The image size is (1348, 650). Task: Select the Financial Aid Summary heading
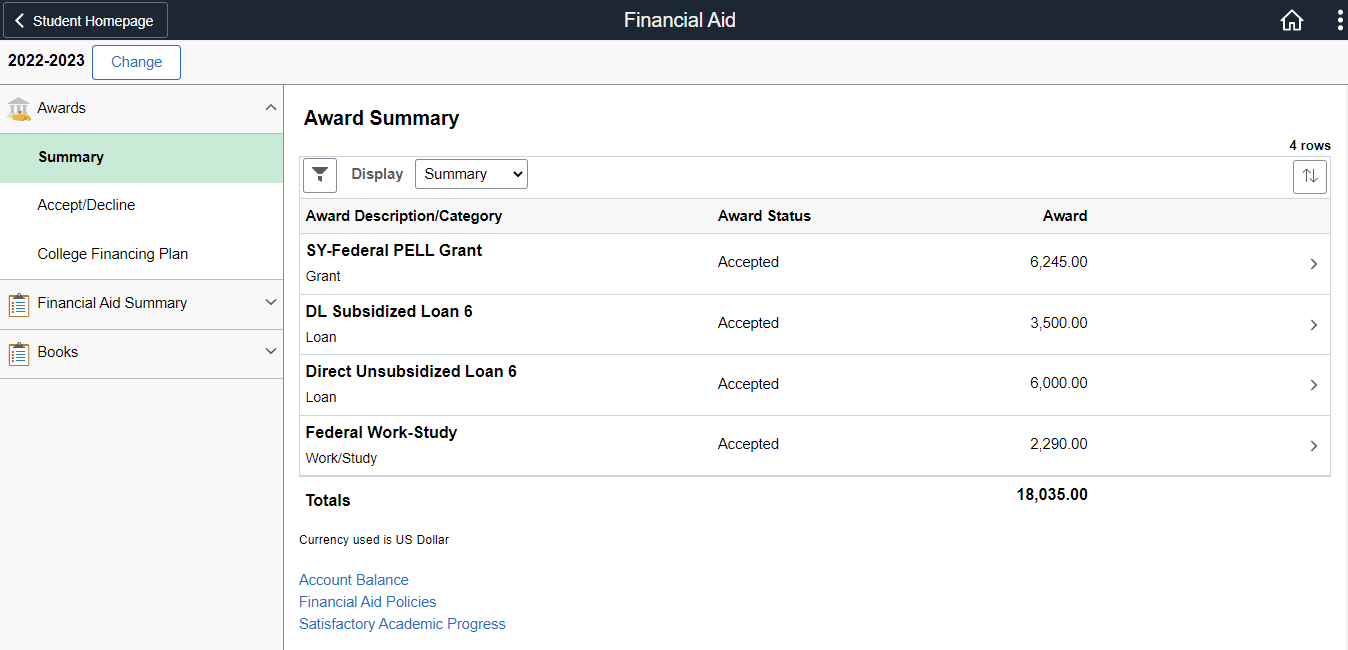(112, 303)
